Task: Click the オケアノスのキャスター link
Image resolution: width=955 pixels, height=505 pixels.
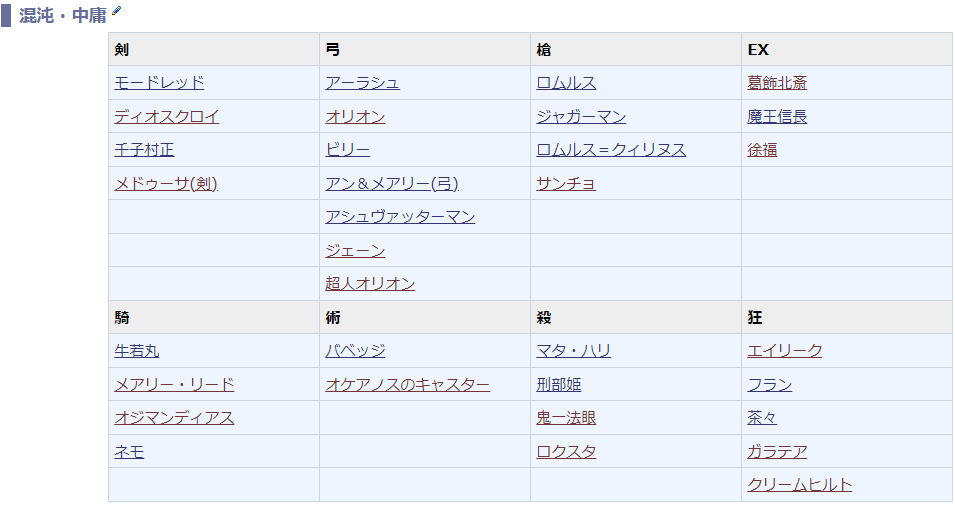Action: coord(407,385)
